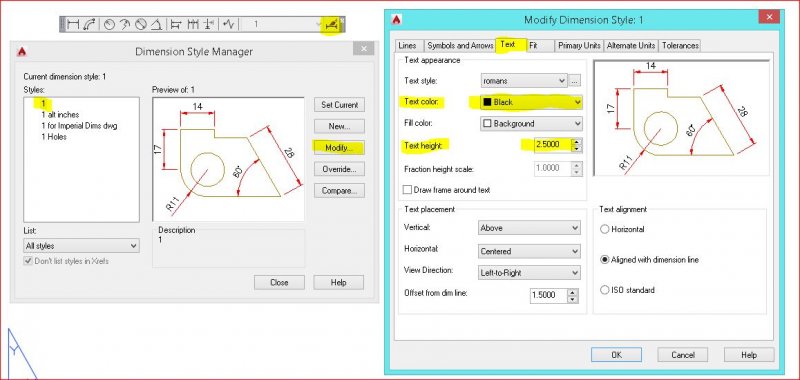Screen dimensions: 800x380
Task: Click the Modify... button
Action: point(339,148)
